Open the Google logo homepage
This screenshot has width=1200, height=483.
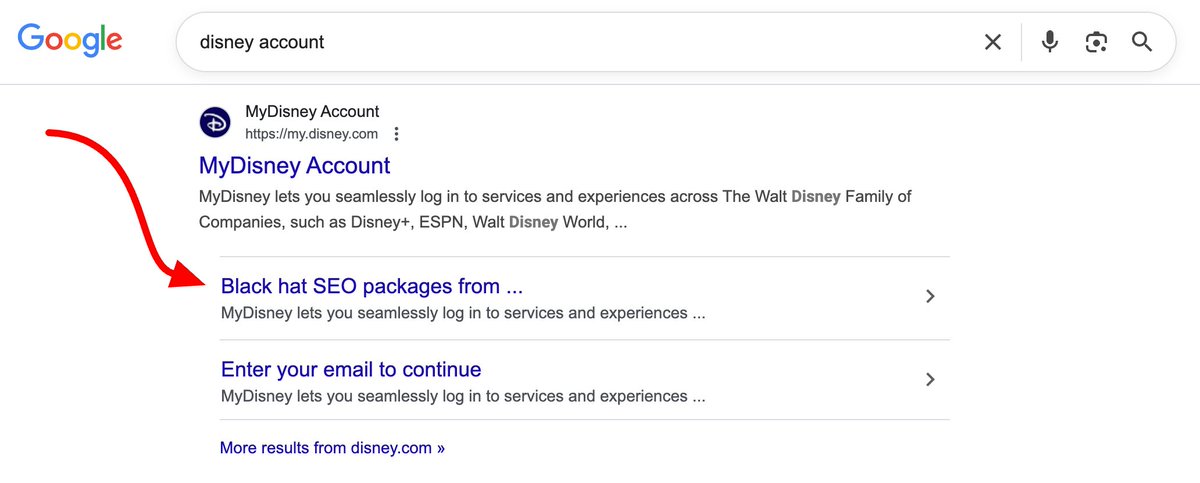pyautogui.click(x=70, y=40)
